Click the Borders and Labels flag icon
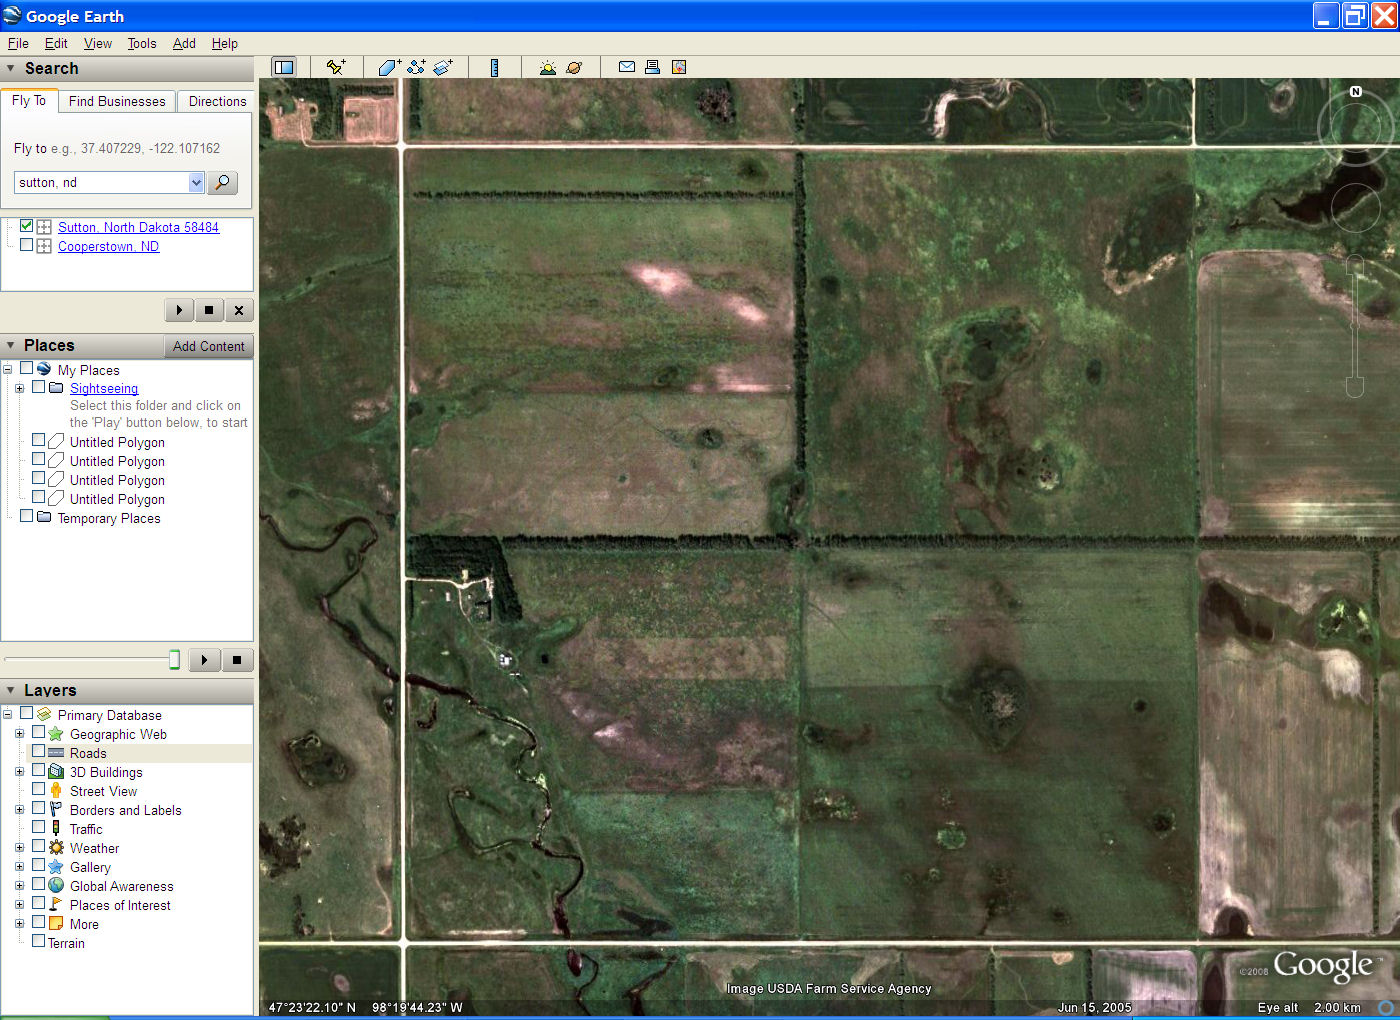This screenshot has width=1400, height=1020. click(x=56, y=810)
